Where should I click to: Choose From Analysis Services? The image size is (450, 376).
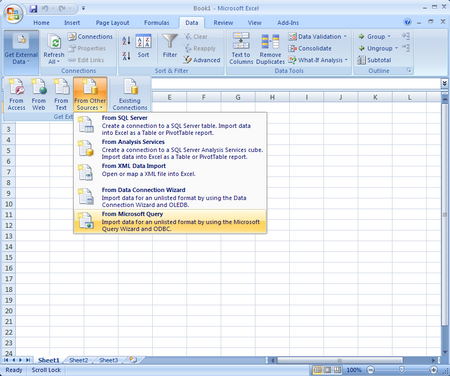[170, 149]
